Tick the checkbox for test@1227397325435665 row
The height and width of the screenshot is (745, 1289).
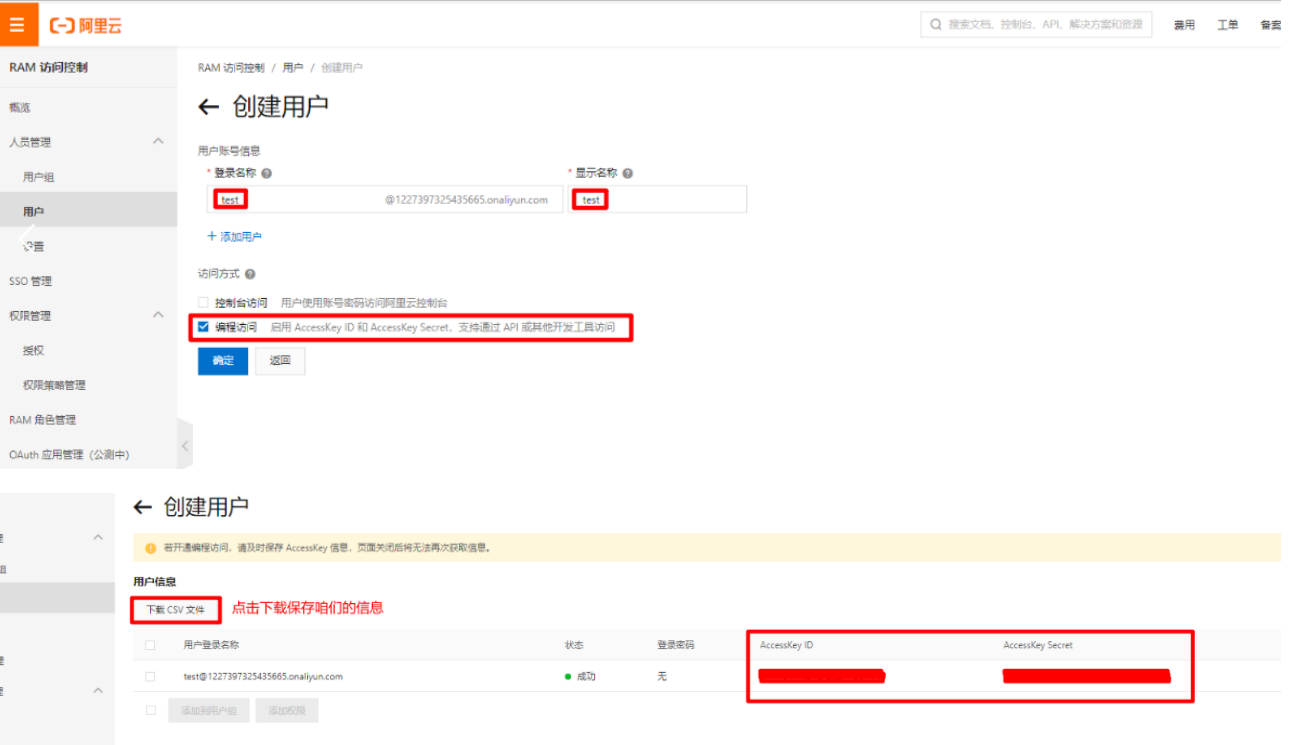150,677
